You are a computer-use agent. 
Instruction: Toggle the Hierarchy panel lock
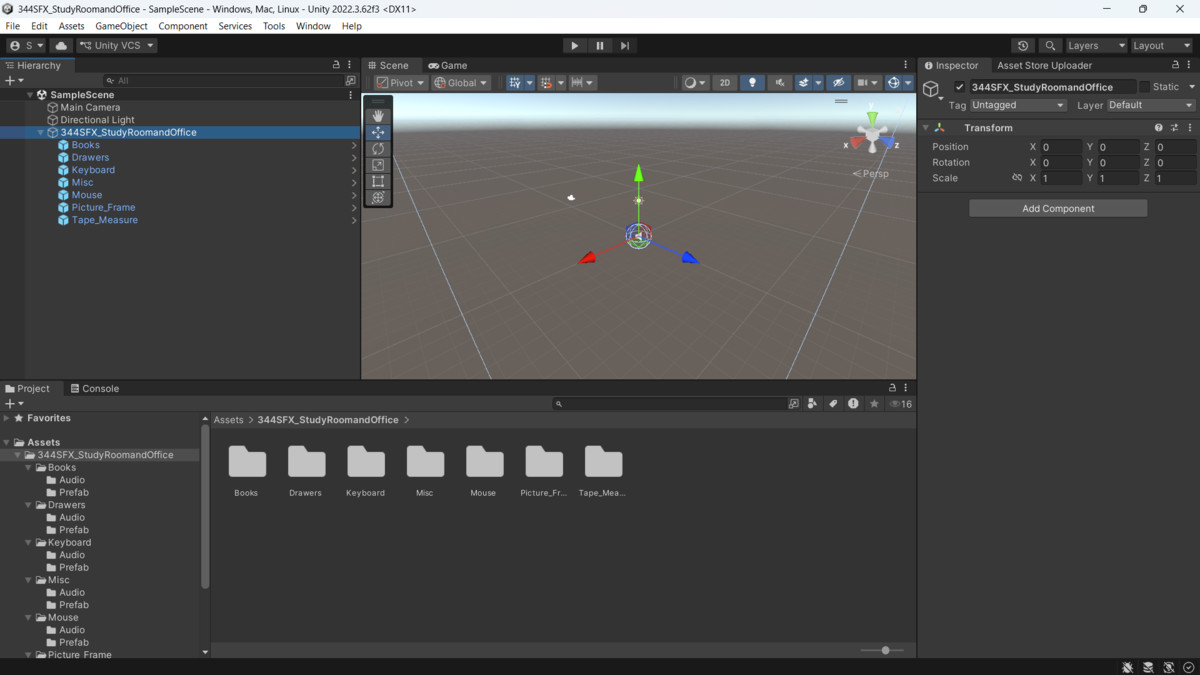[336, 65]
